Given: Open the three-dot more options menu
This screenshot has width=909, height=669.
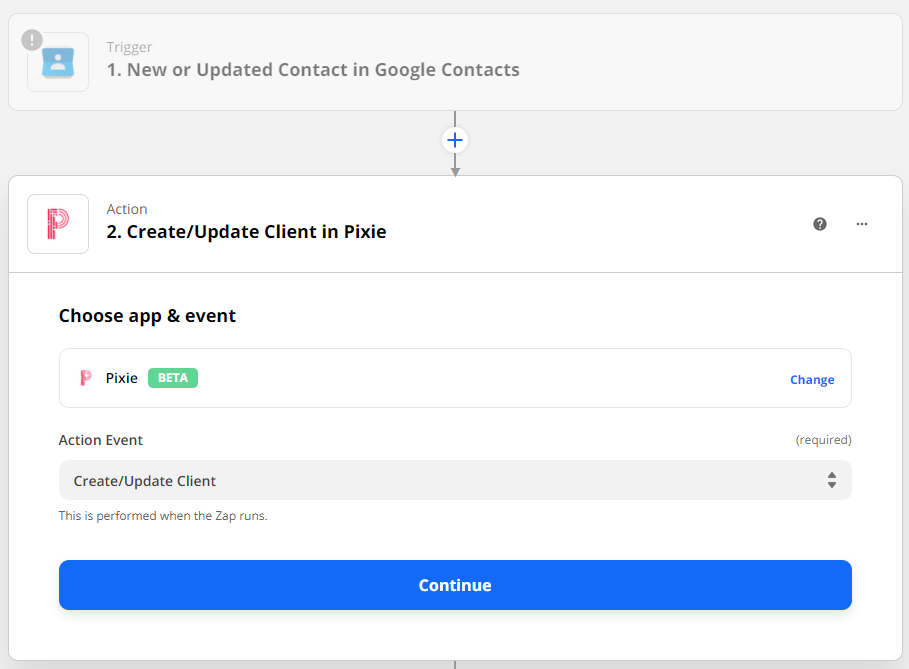Looking at the screenshot, I should pyautogui.click(x=862, y=224).
